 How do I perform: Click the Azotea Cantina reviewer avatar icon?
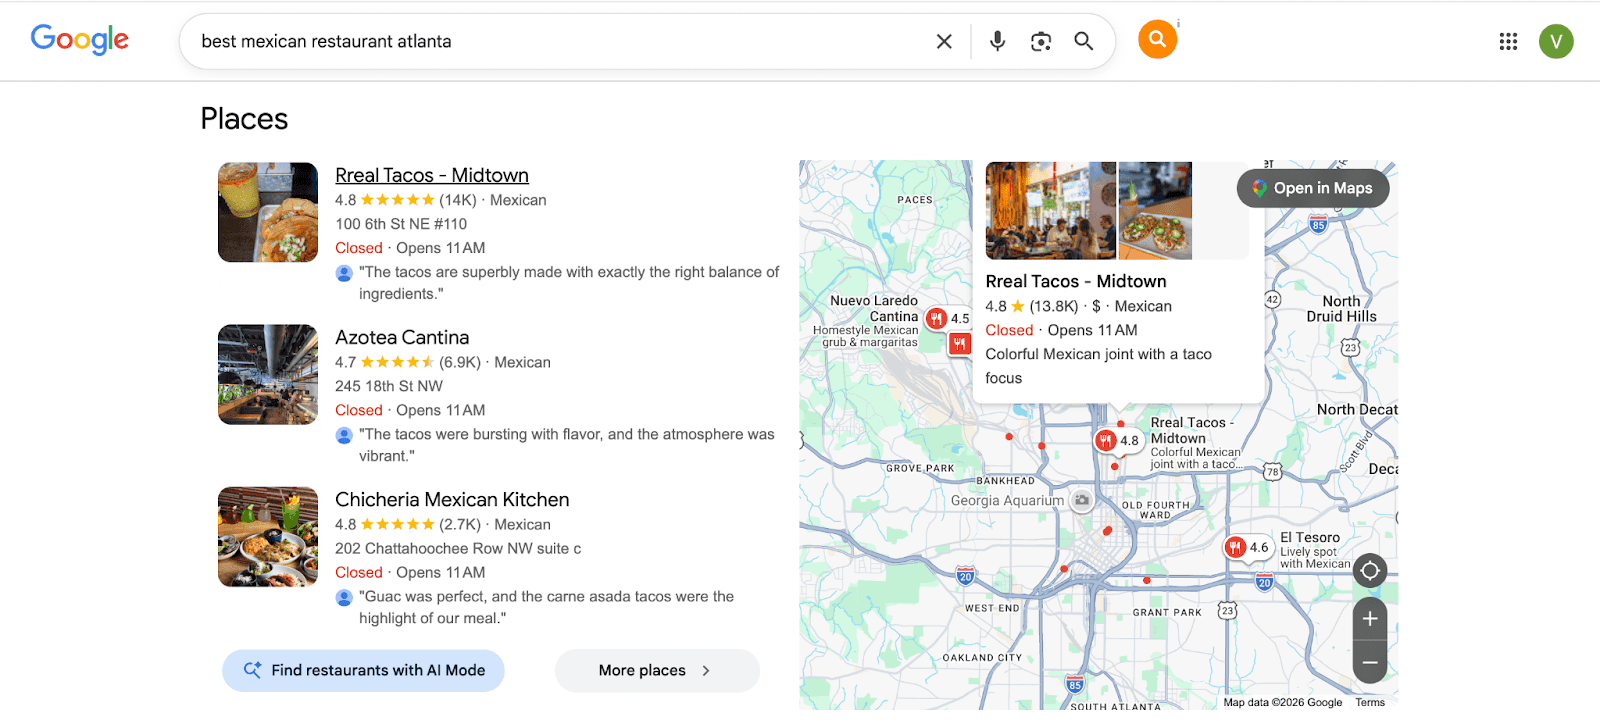[x=344, y=435]
